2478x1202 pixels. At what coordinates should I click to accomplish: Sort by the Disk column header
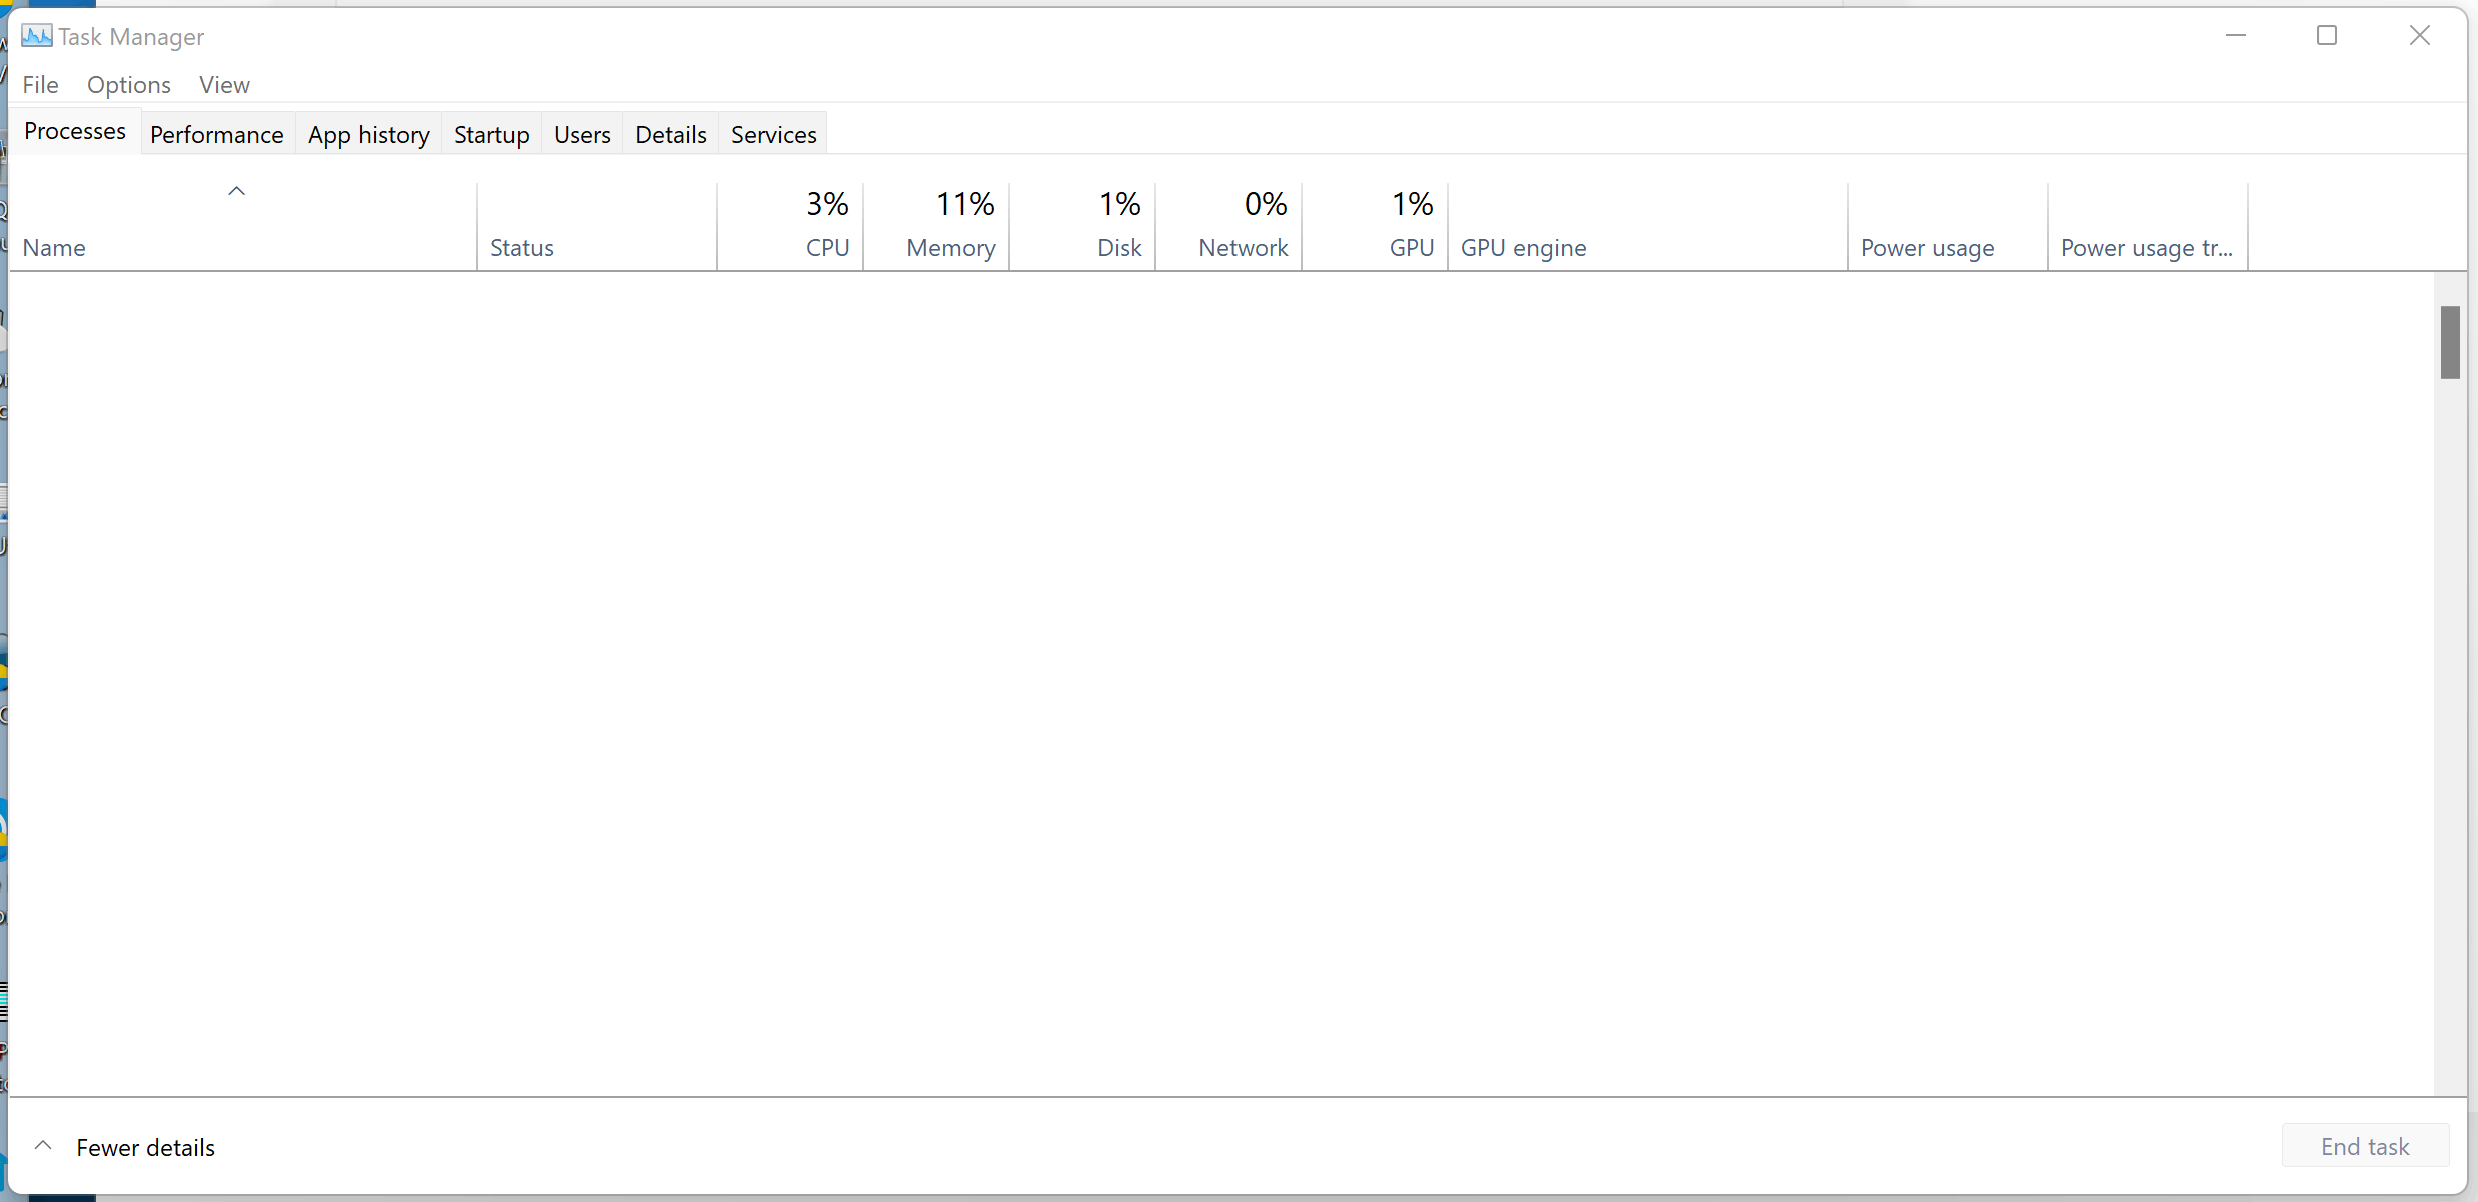(1082, 226)
